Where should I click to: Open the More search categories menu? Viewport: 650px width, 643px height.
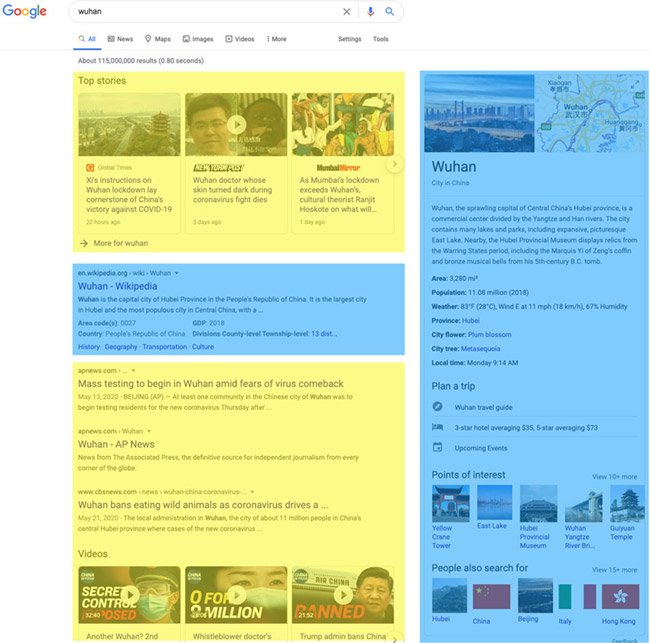[276, 39]
